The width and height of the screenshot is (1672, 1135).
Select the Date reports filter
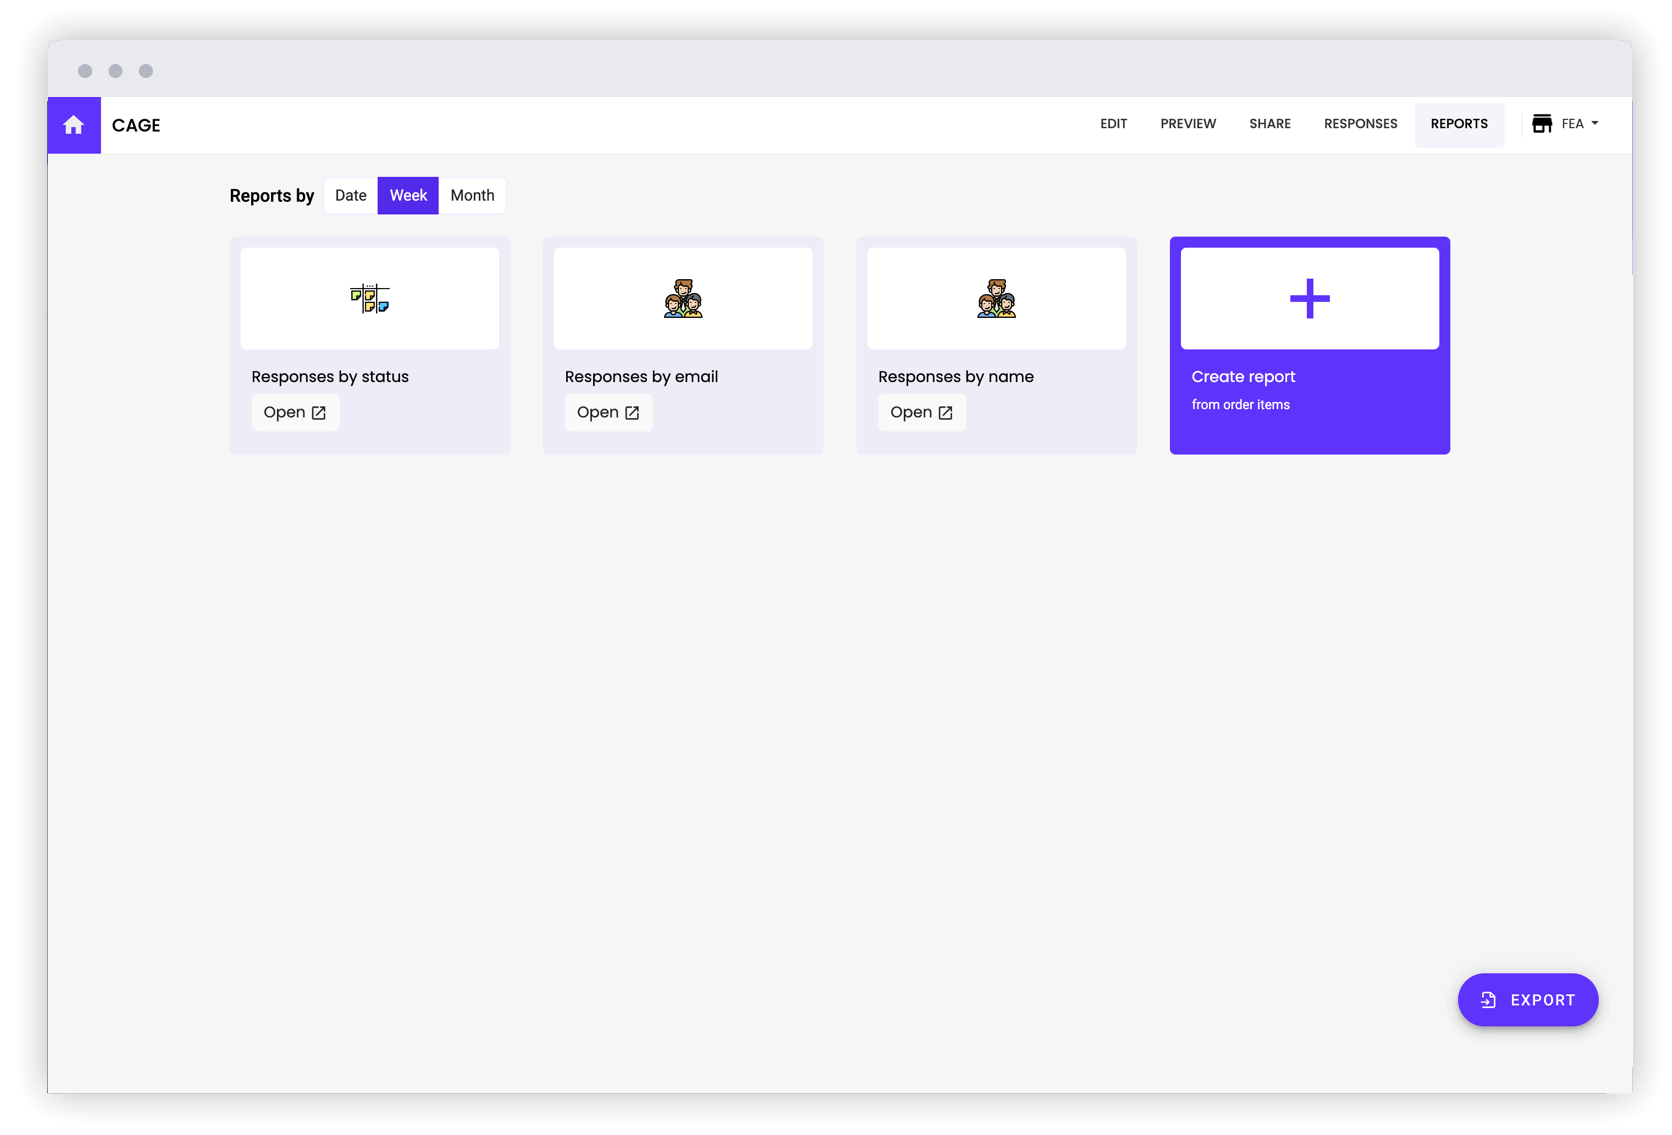(x=350, y=195)
